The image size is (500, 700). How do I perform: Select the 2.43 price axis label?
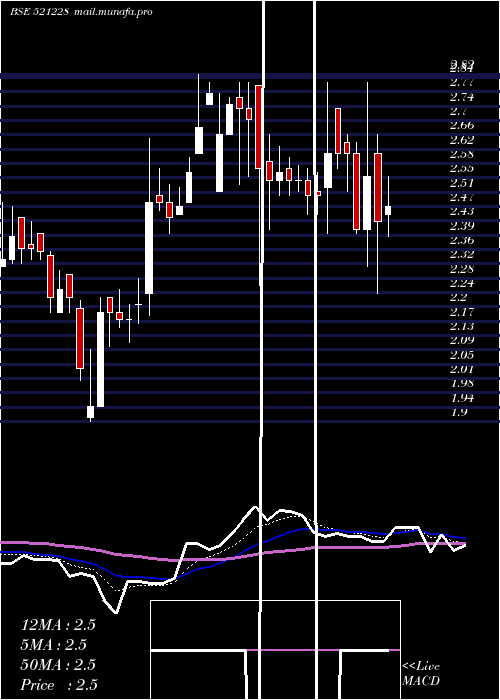pyautogui.click(x=462, y=211)
